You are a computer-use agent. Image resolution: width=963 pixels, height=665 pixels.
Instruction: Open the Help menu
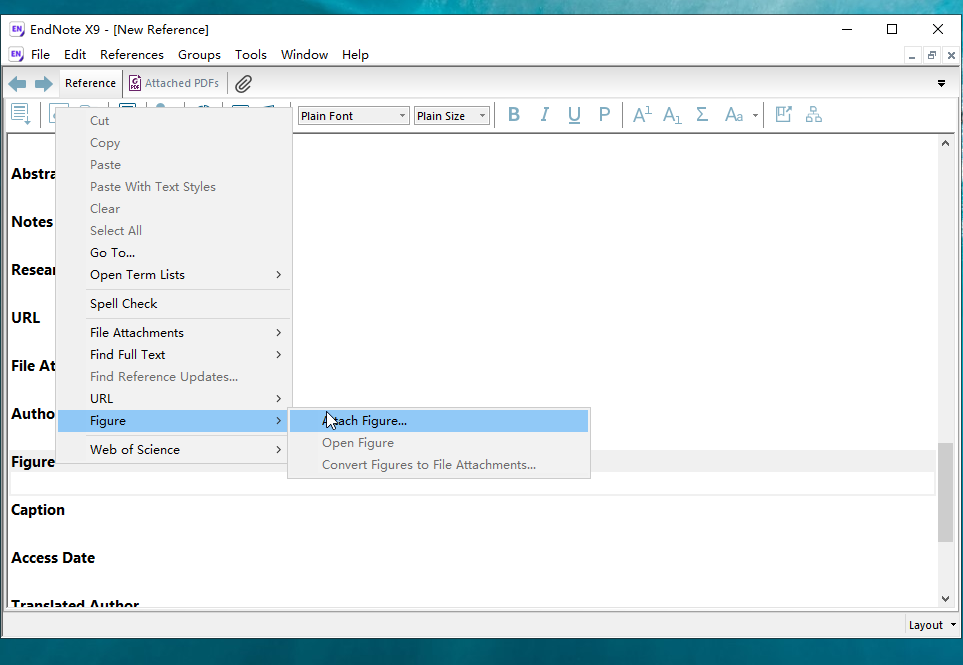(355, 55)
